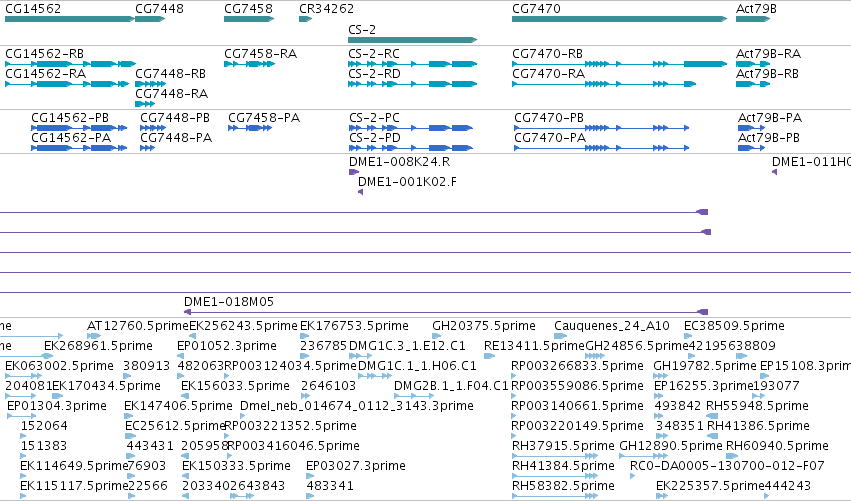Select RC0-DA0005-130700-012-F07 feature
Screen dimensions: 851x501
(632, 477)
